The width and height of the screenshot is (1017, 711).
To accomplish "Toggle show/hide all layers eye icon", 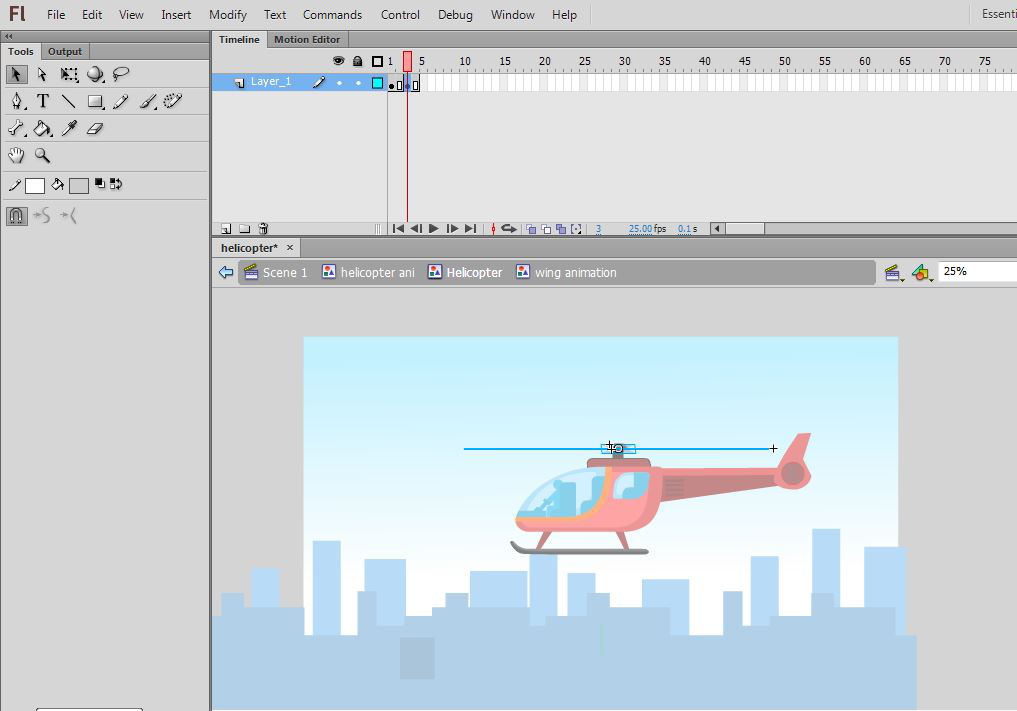I will 339,61.
